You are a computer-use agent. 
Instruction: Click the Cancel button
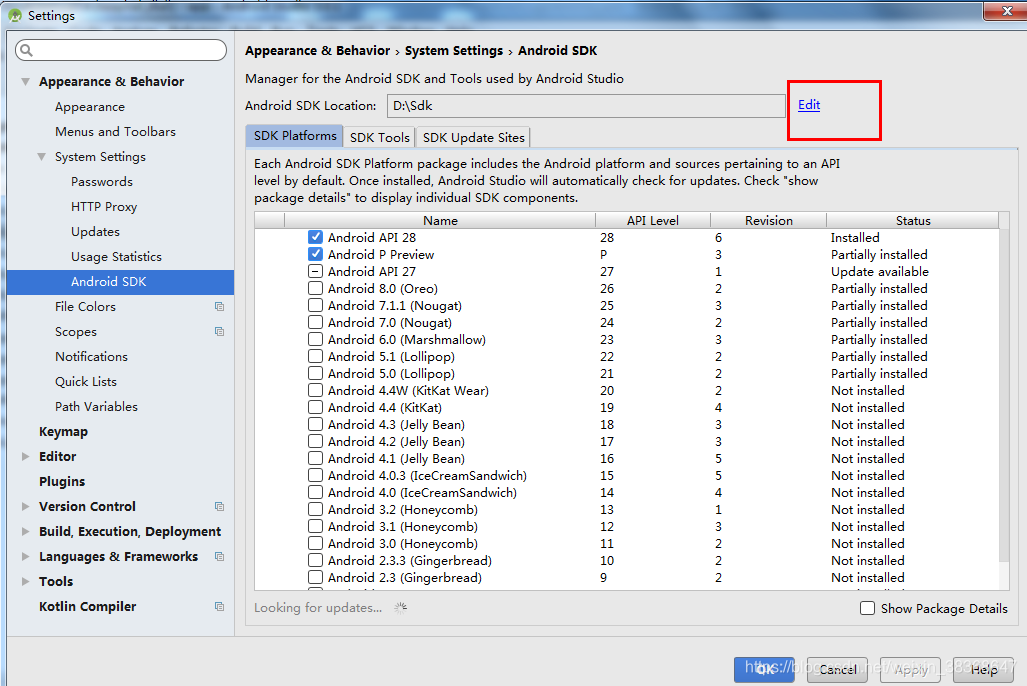click(837, 670)
